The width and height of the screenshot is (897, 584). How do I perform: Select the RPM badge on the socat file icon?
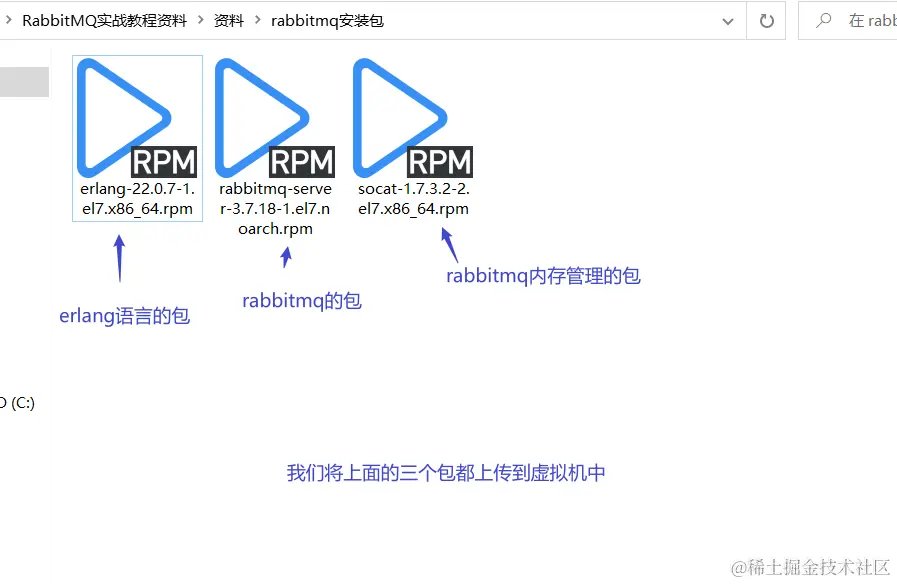(x=438, y=161)
